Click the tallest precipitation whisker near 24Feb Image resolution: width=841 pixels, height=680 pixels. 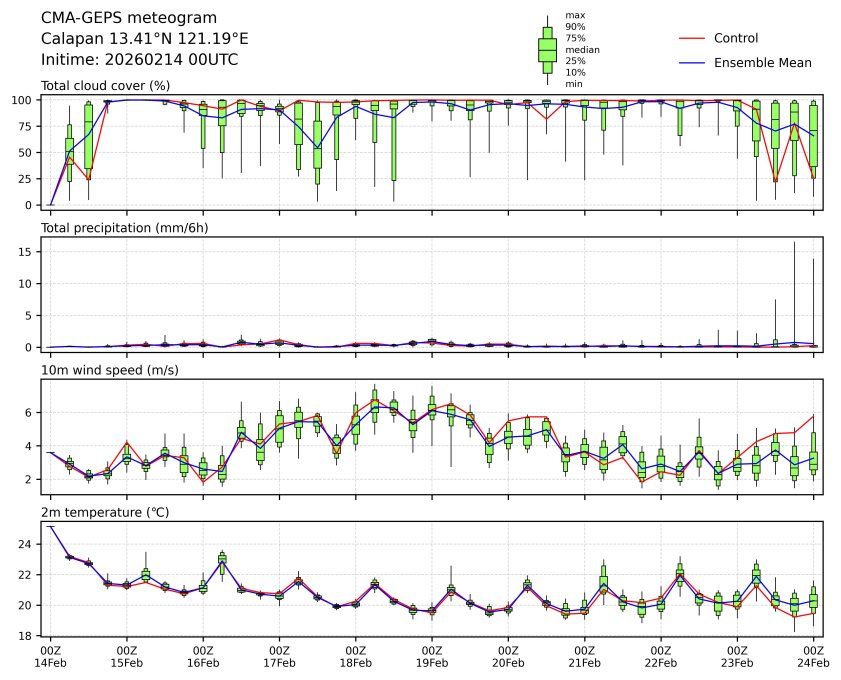794,290
